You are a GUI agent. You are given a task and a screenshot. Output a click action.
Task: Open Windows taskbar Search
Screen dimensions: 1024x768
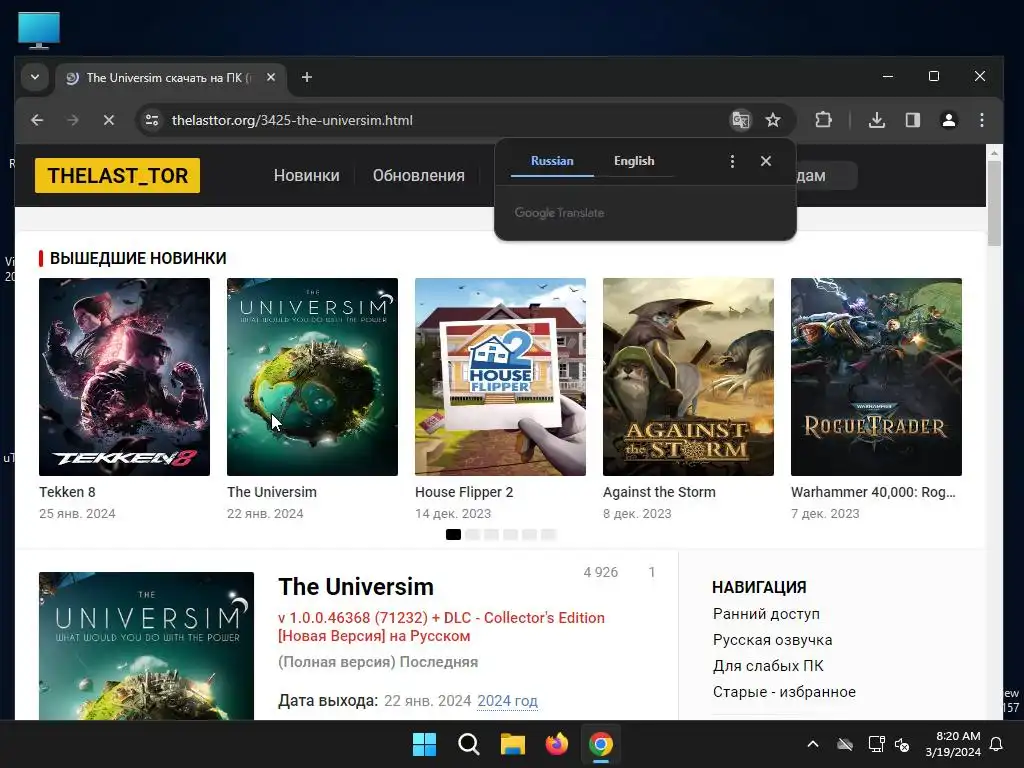coord(468,744)
